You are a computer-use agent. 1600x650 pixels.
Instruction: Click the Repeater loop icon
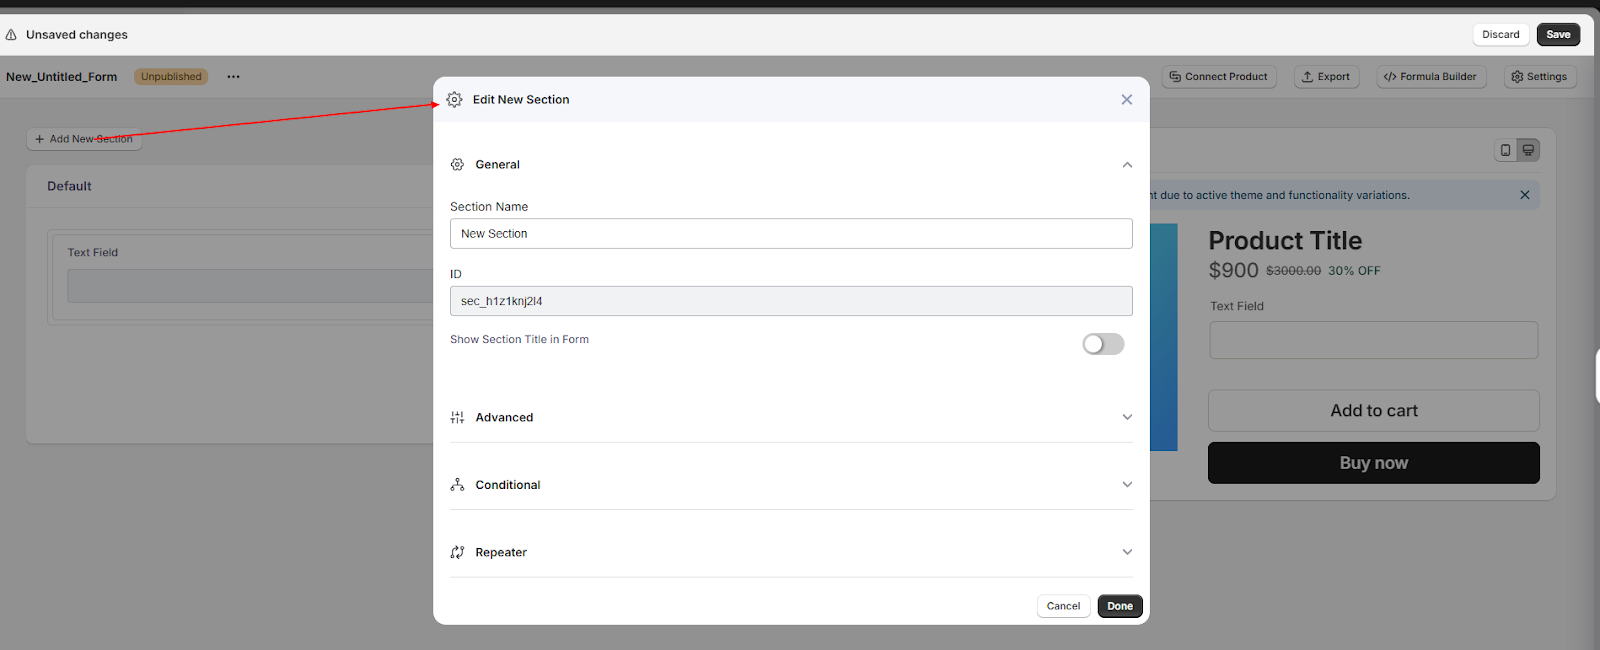pos(457,552)
